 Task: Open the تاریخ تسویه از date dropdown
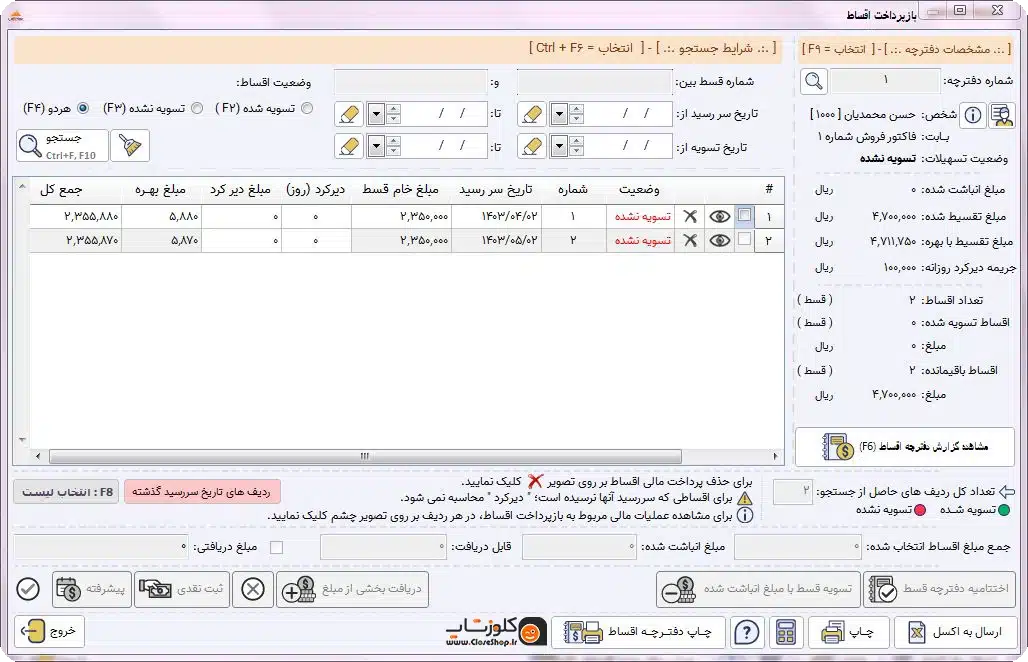point(559,146)
